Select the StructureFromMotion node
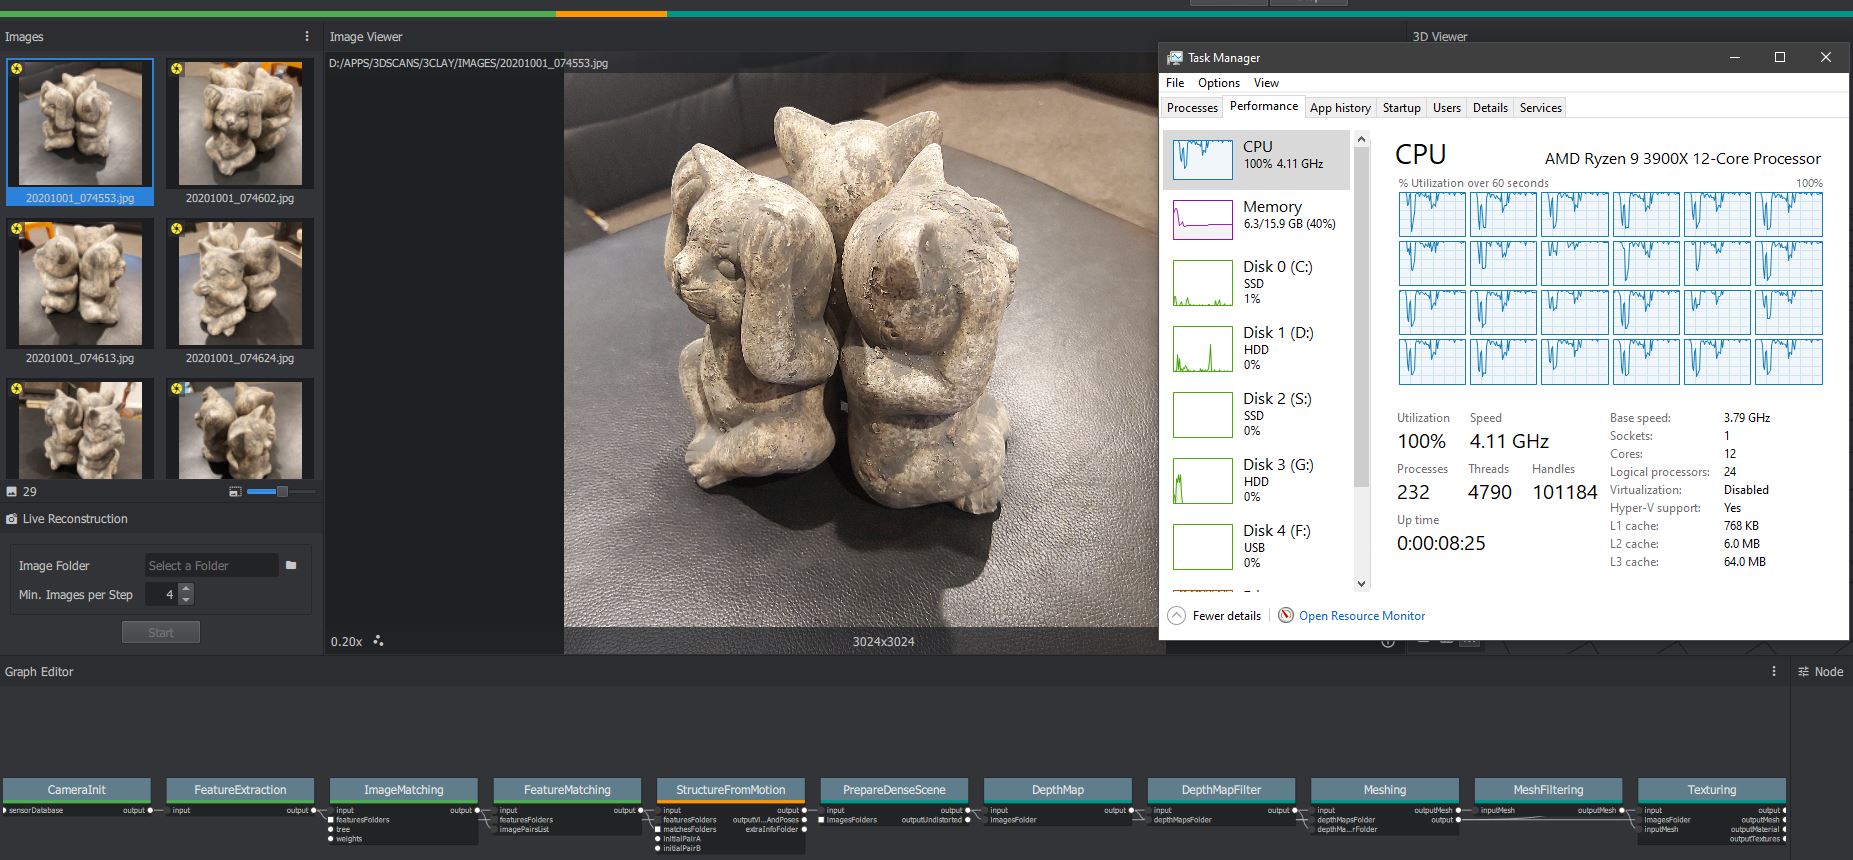Image resolution: width=1853 pixels, height=860 pixels. point(730,790)
